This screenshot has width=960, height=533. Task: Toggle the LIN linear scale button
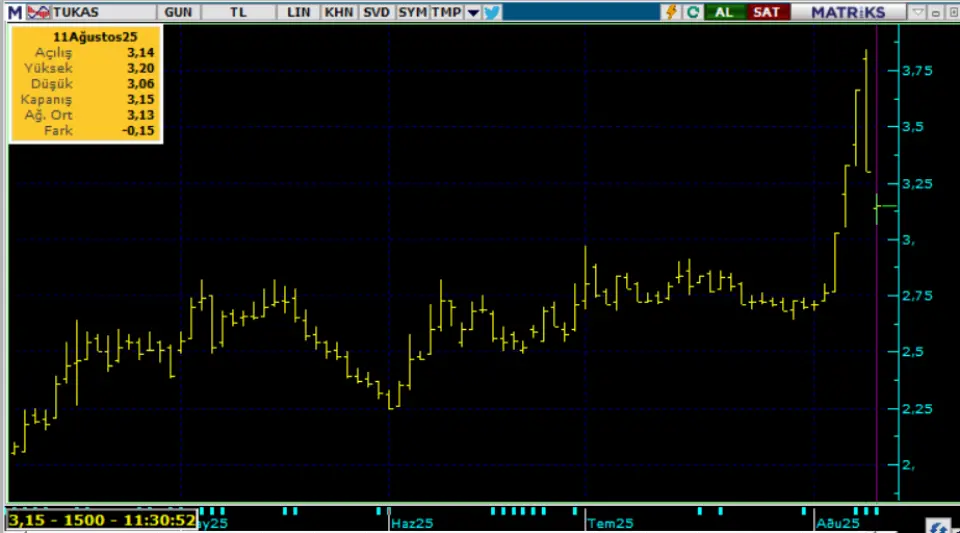[298, 12]
